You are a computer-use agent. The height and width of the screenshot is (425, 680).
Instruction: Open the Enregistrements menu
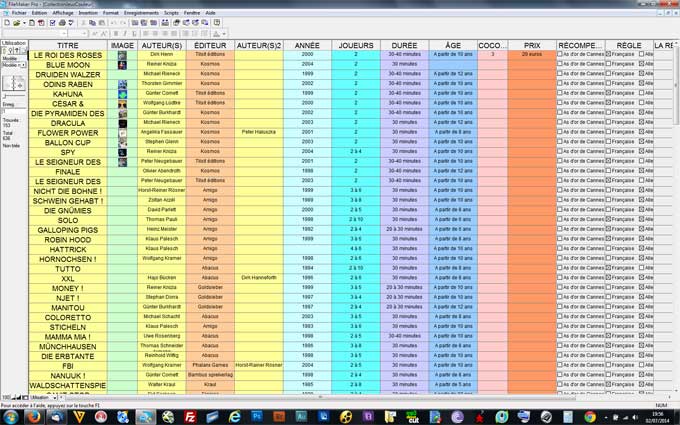click(142, 13)
